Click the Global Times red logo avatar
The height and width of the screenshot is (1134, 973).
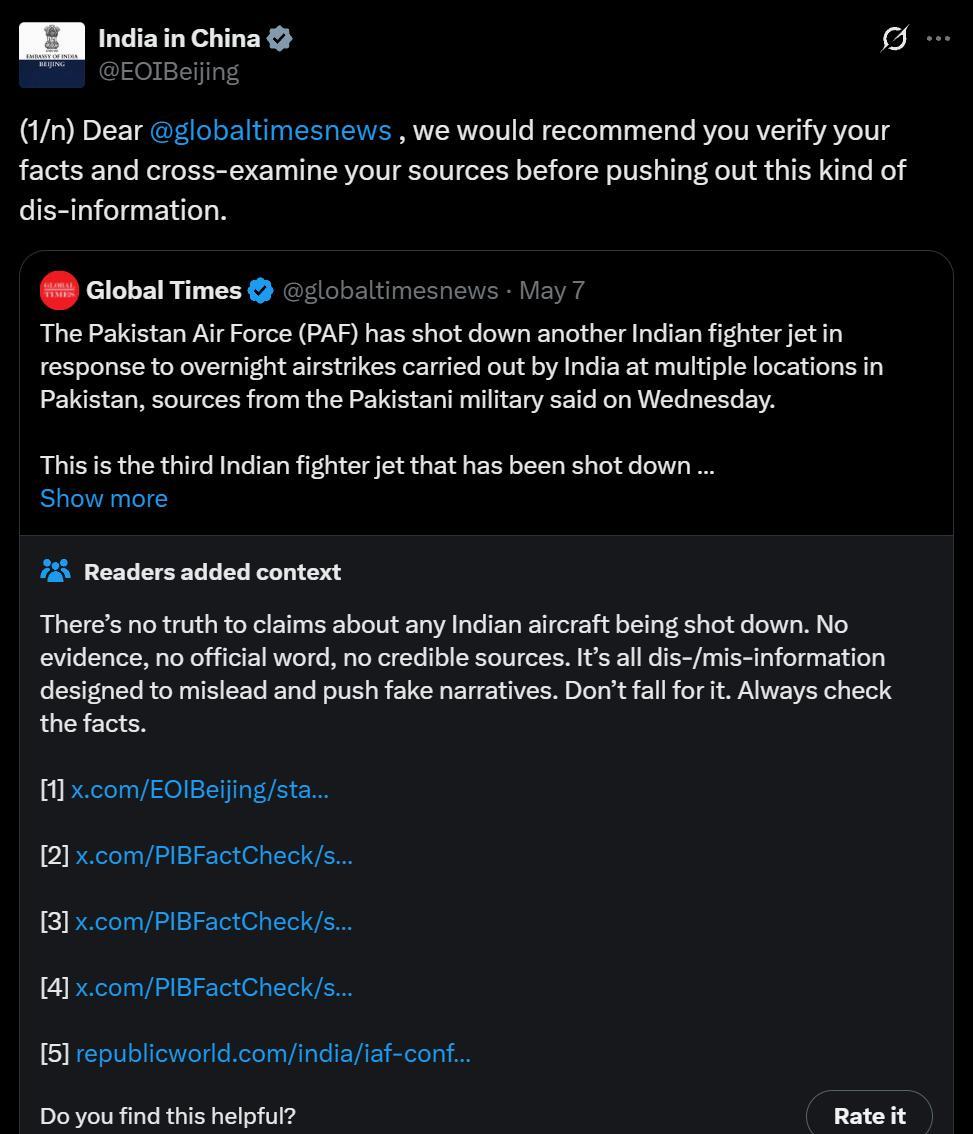59,291
